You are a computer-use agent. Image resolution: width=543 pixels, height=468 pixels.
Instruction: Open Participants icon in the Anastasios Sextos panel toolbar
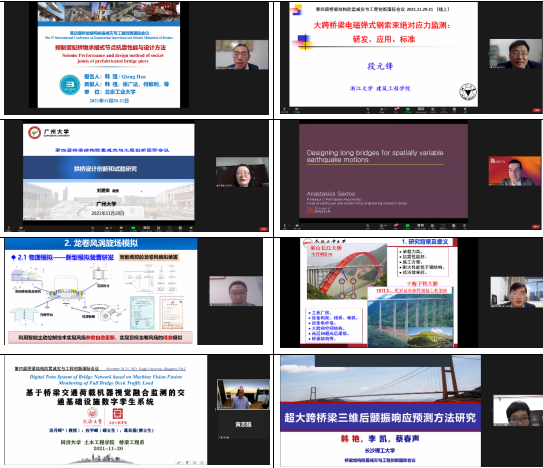(x=381, y=226)
